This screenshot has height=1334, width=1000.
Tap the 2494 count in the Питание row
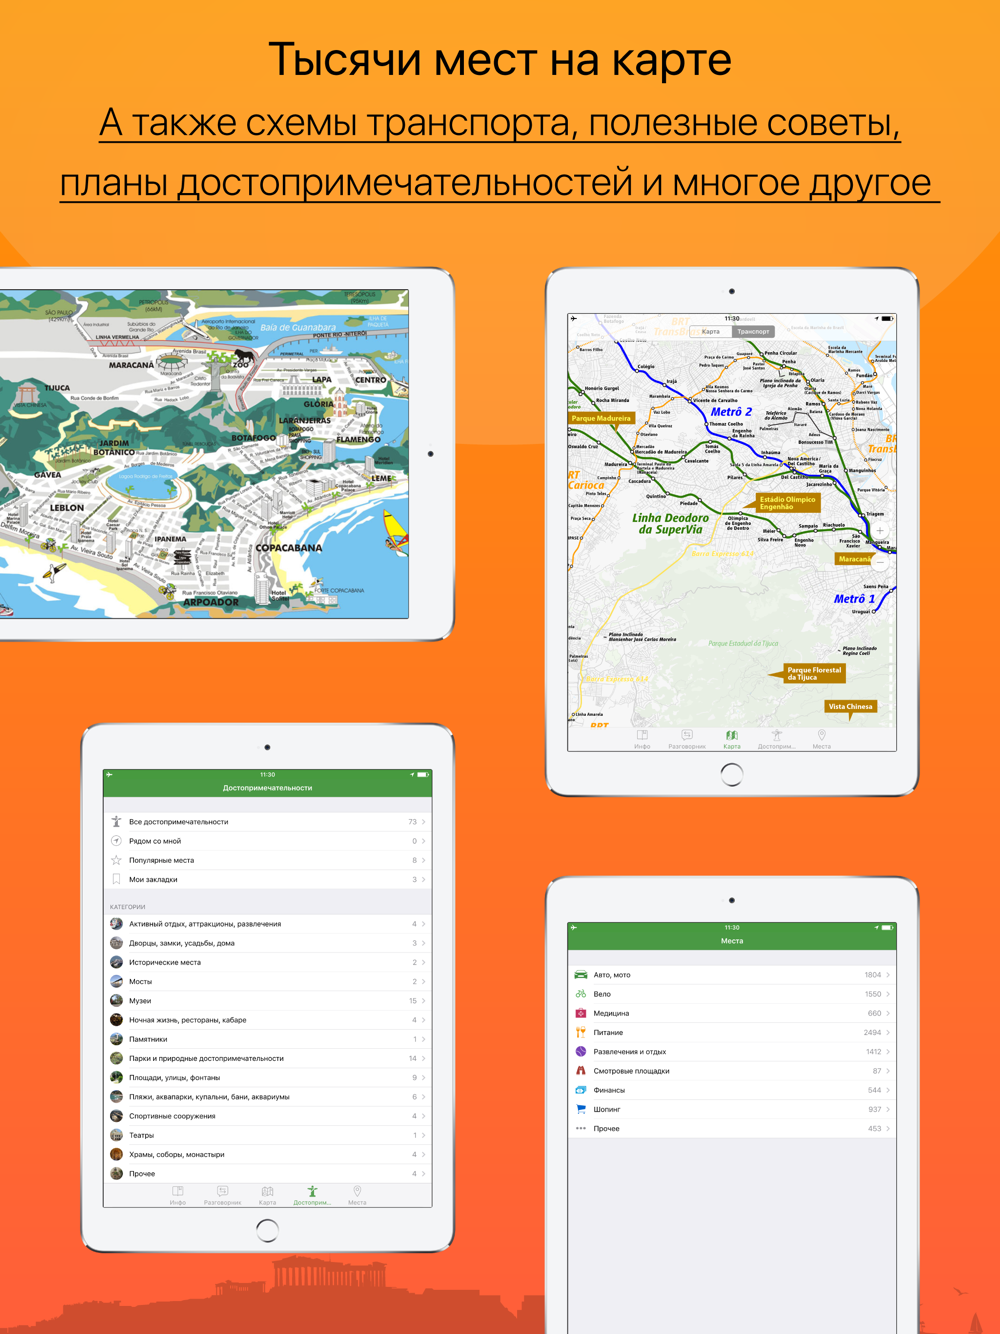tap(872, 1032)
